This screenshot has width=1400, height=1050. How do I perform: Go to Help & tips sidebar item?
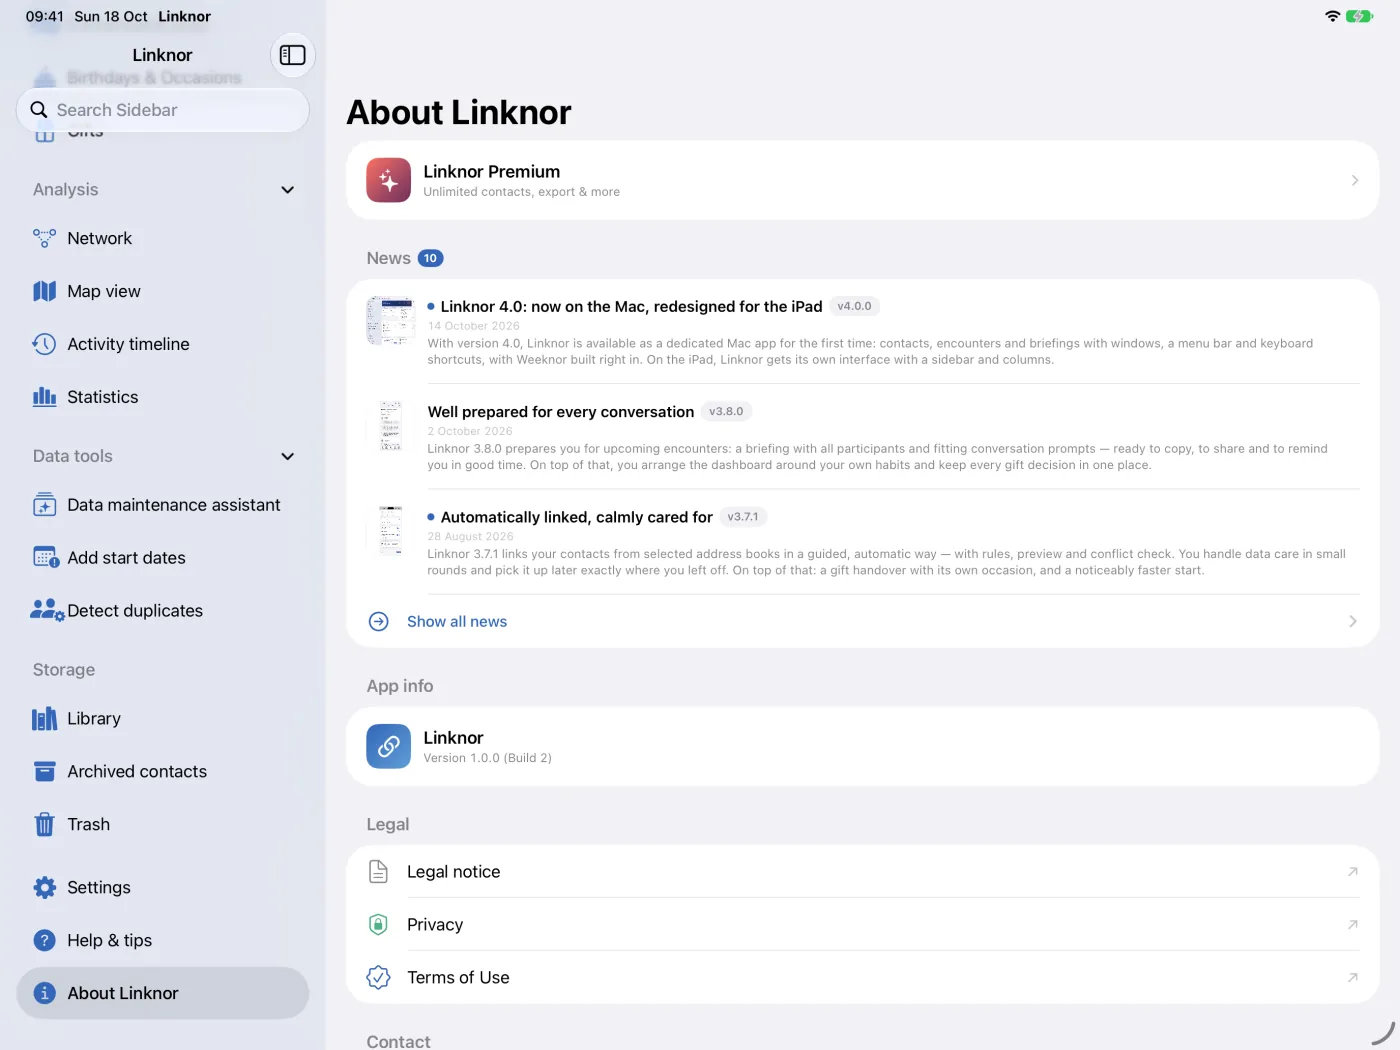tap(163, 941)
